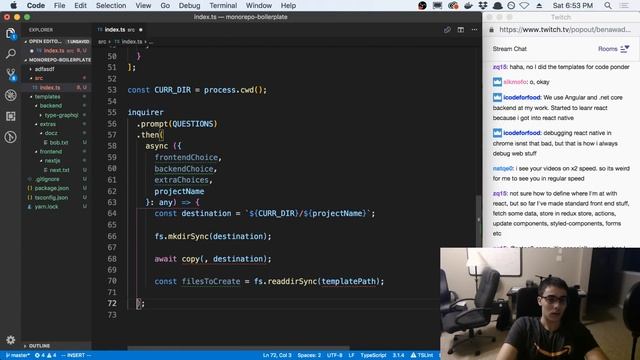Screen dimensions: 640x360
Task: Select index.ts under src folder
Action: coord(49,87)
